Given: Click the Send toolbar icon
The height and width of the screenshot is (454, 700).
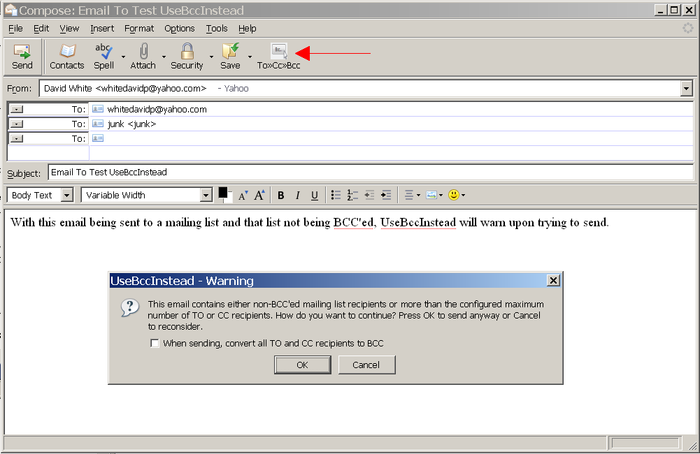Looking at the screenshot, I should coord(22,56).
